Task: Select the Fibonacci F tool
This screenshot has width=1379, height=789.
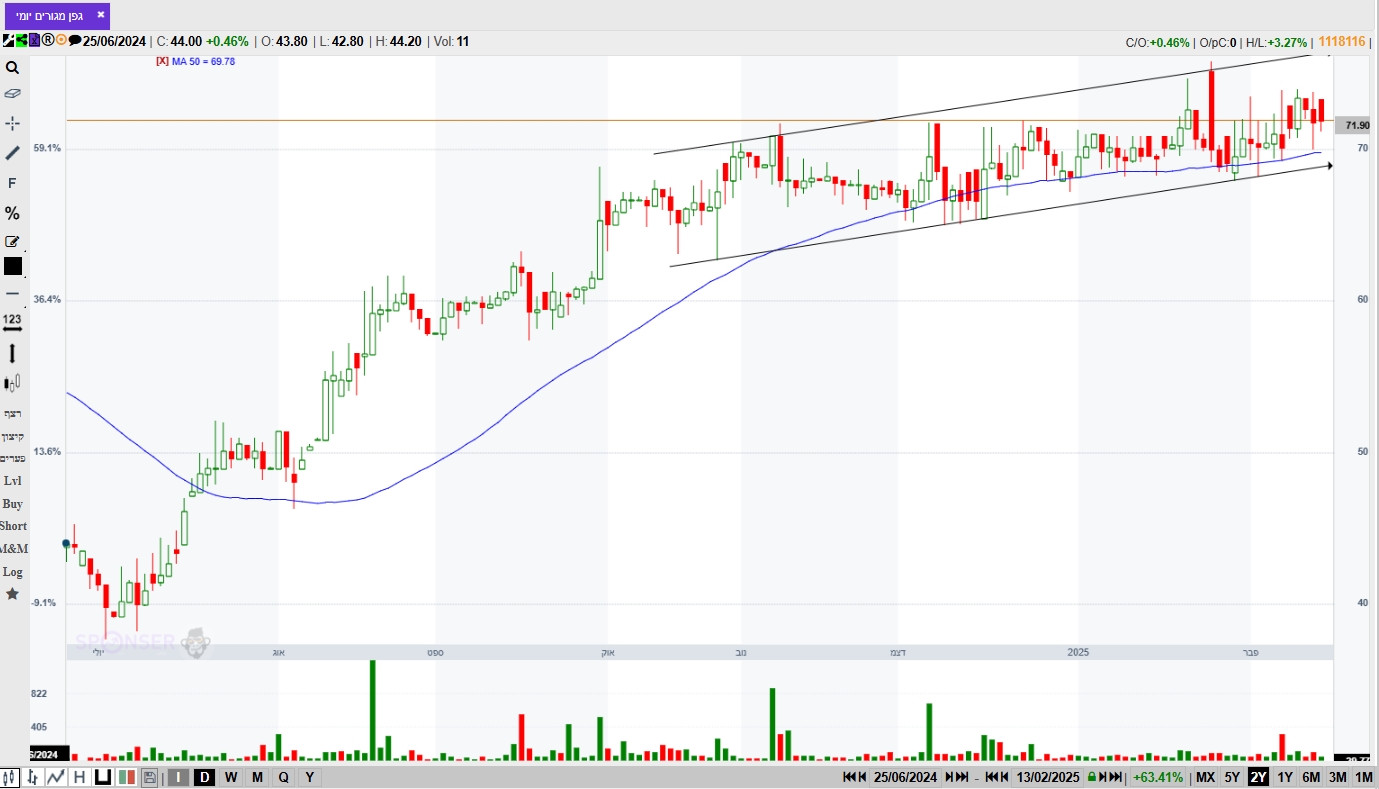Action: 12,183
